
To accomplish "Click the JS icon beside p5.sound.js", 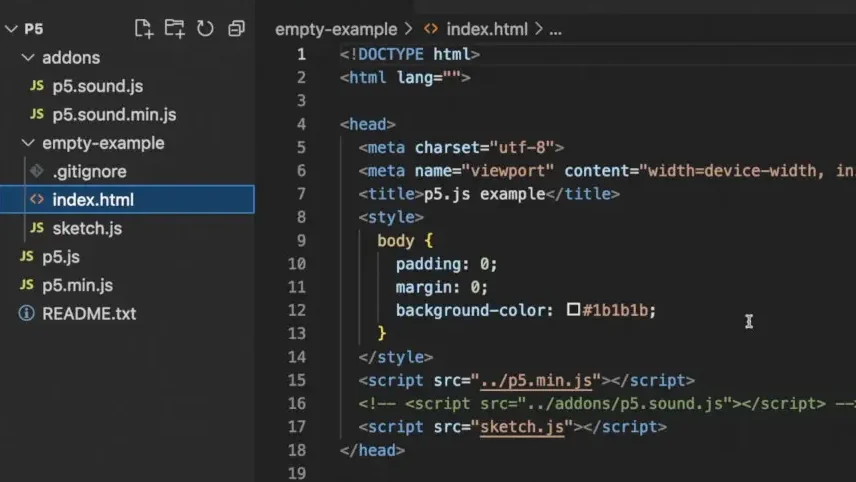I will (x=37, y=86).
